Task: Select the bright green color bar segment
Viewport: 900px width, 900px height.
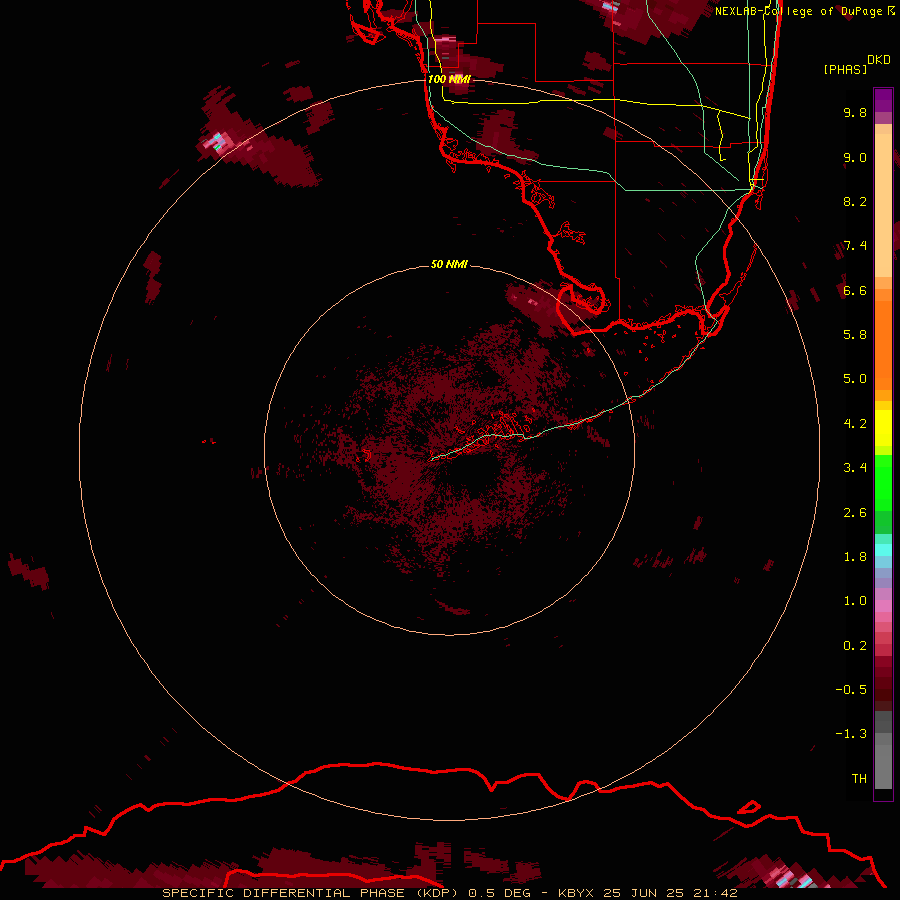Action: (x=883, y=482)
